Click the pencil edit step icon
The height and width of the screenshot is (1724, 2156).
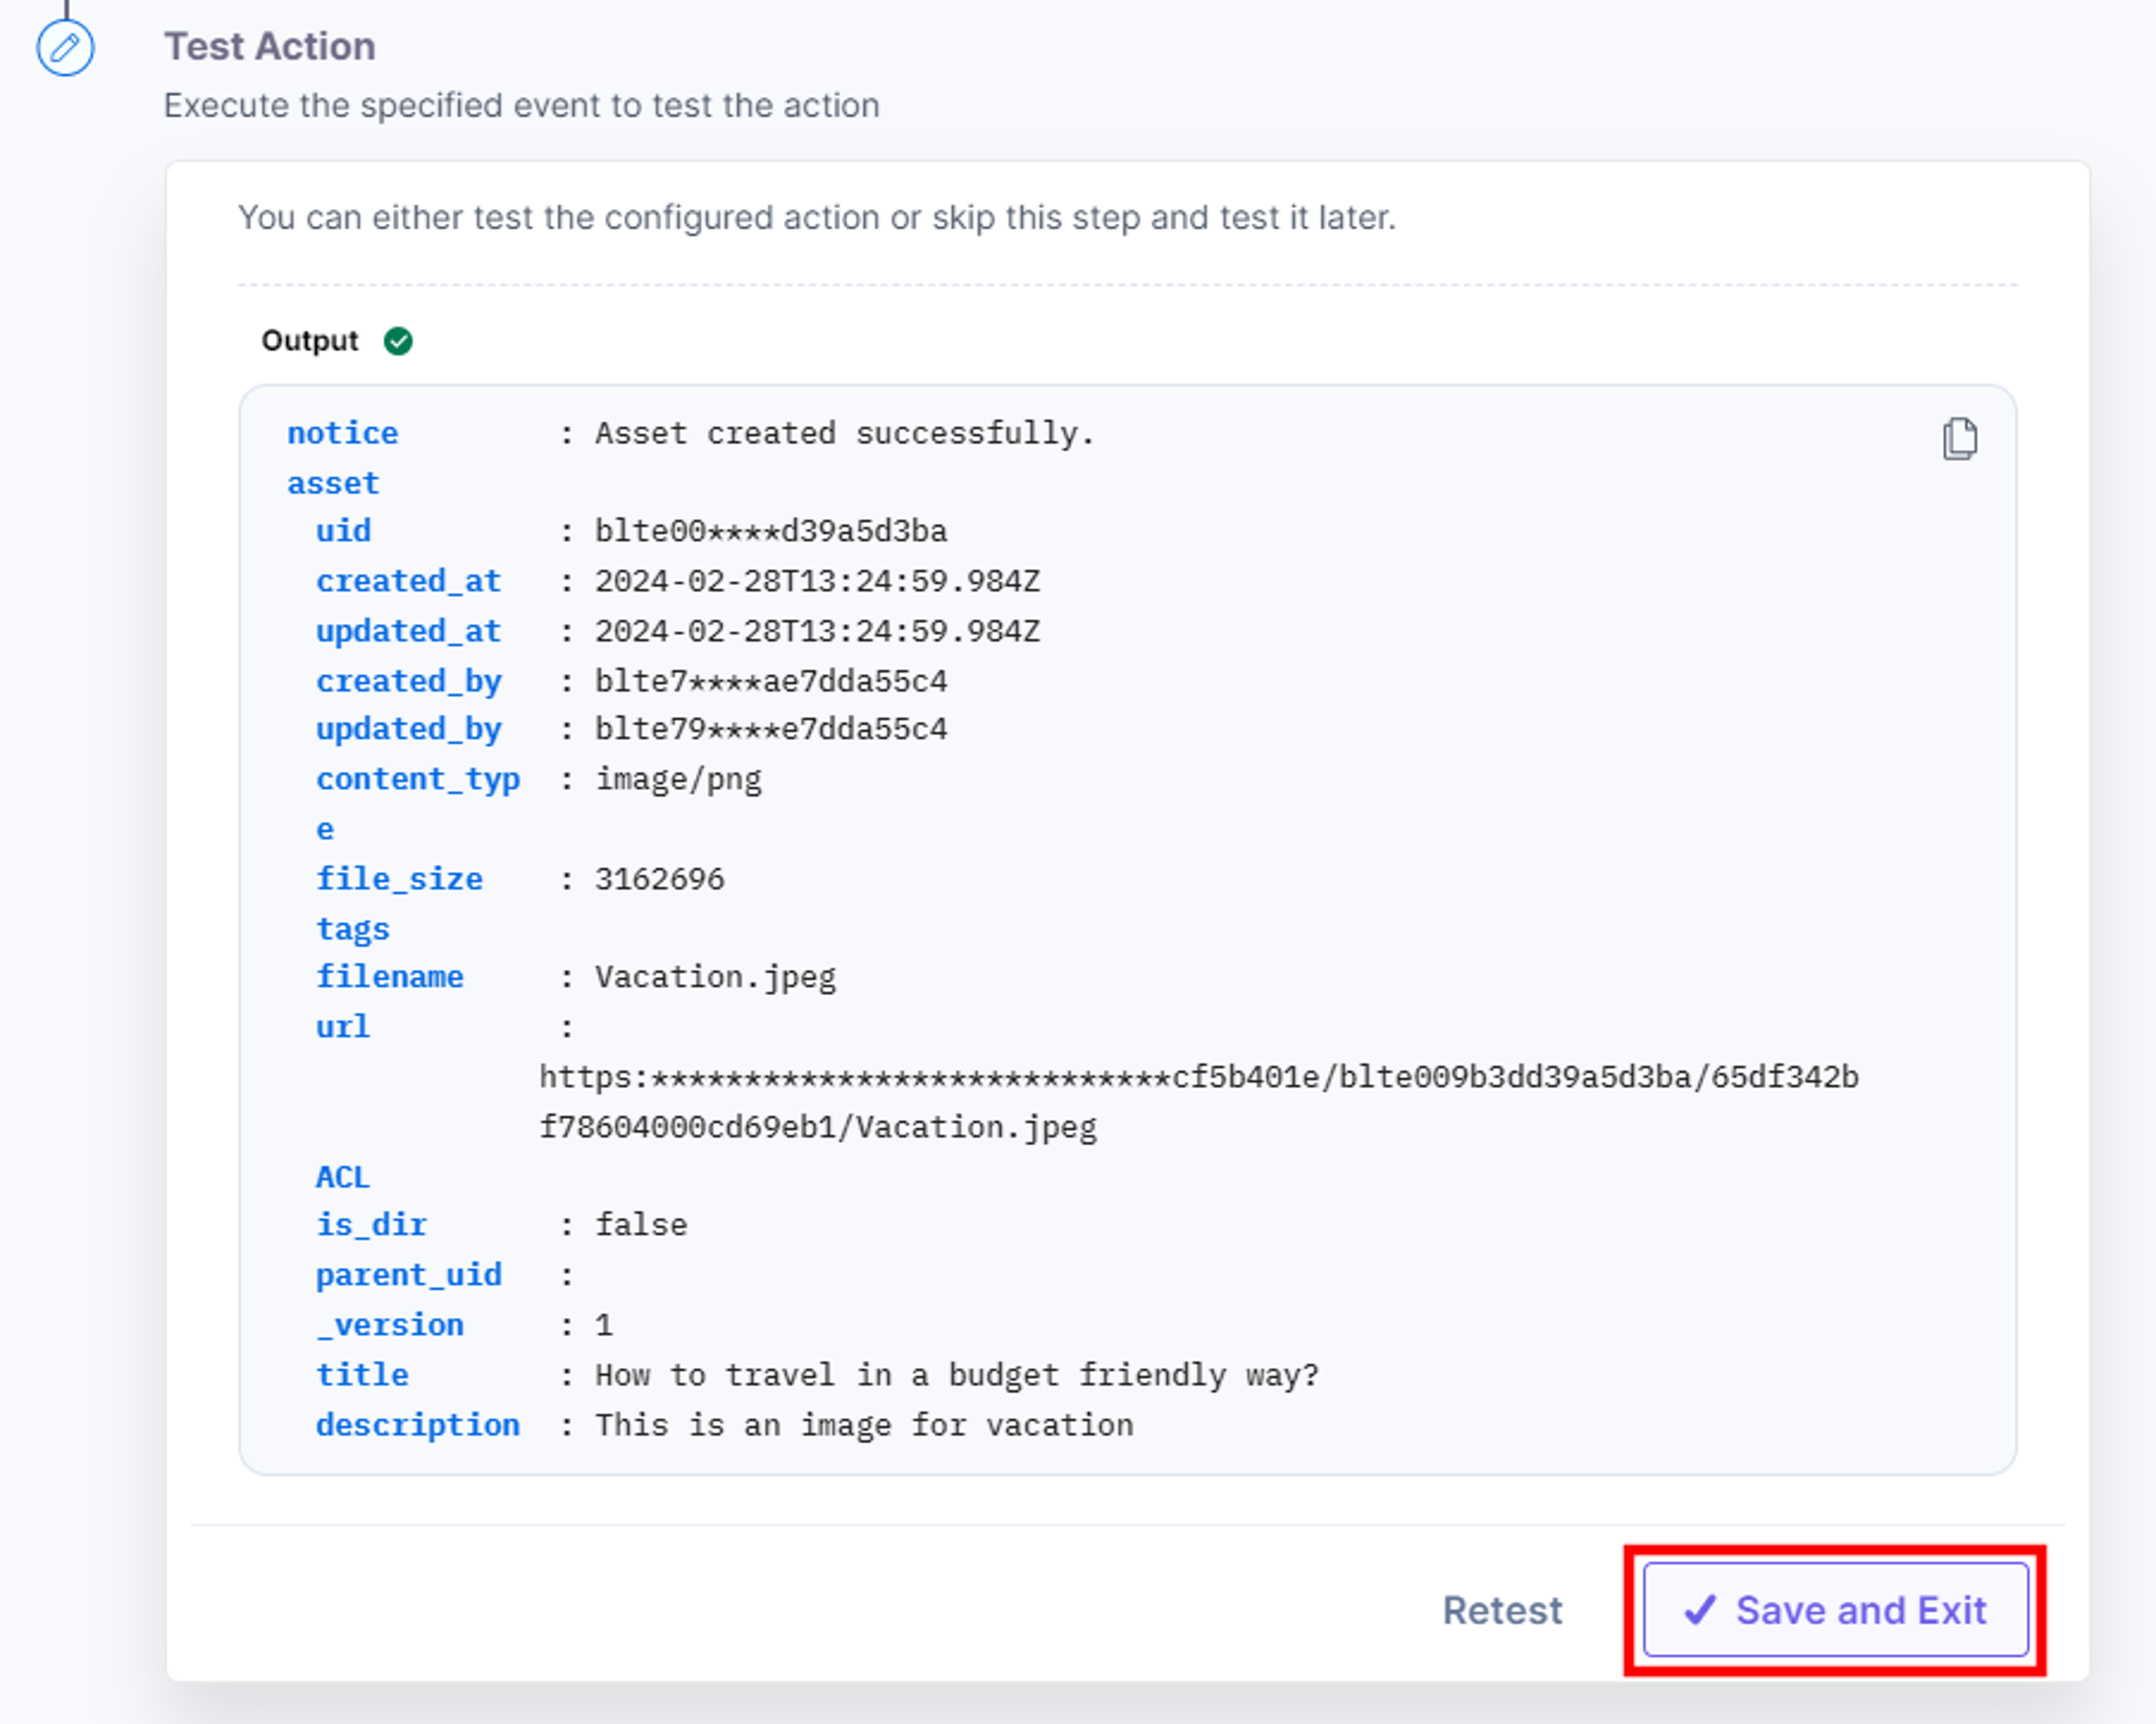[65, 47]
